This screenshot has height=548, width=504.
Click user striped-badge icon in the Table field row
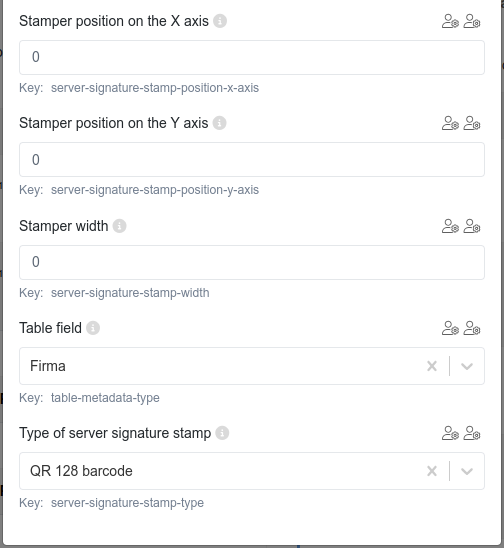(x=450, y=328)
